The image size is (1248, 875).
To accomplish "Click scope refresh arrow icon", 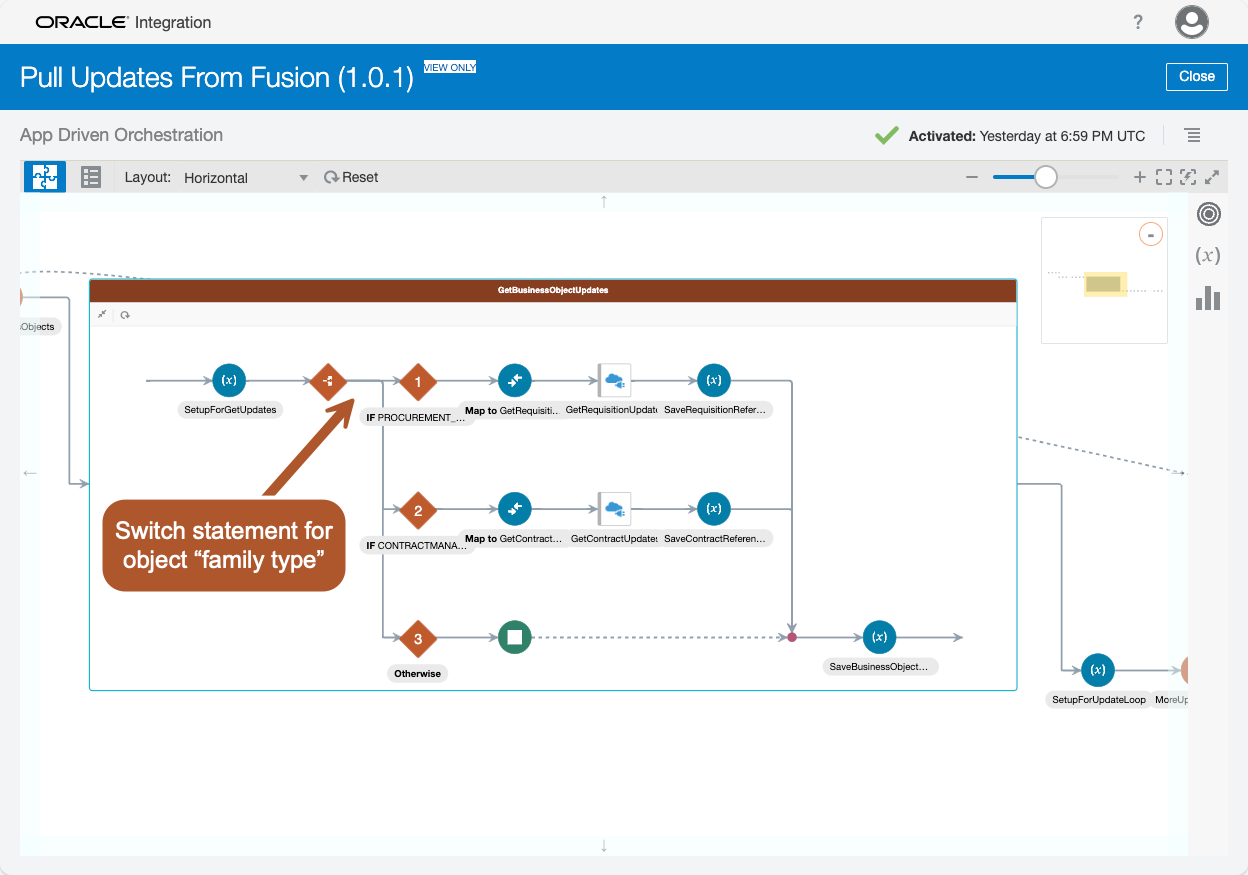I will 125,315.
